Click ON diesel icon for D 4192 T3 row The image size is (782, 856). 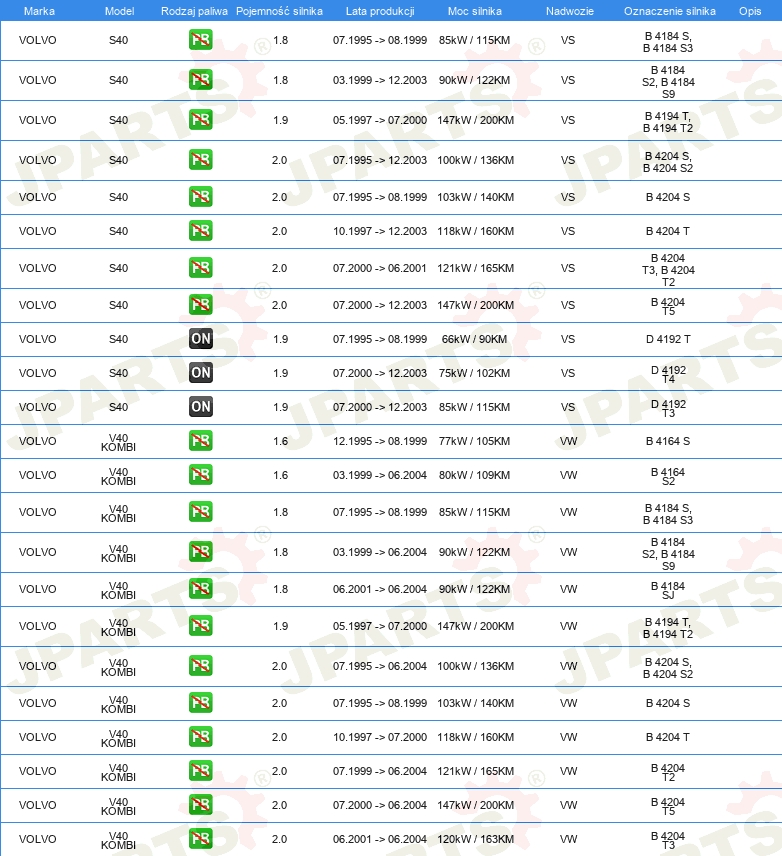tap(200, 407)
